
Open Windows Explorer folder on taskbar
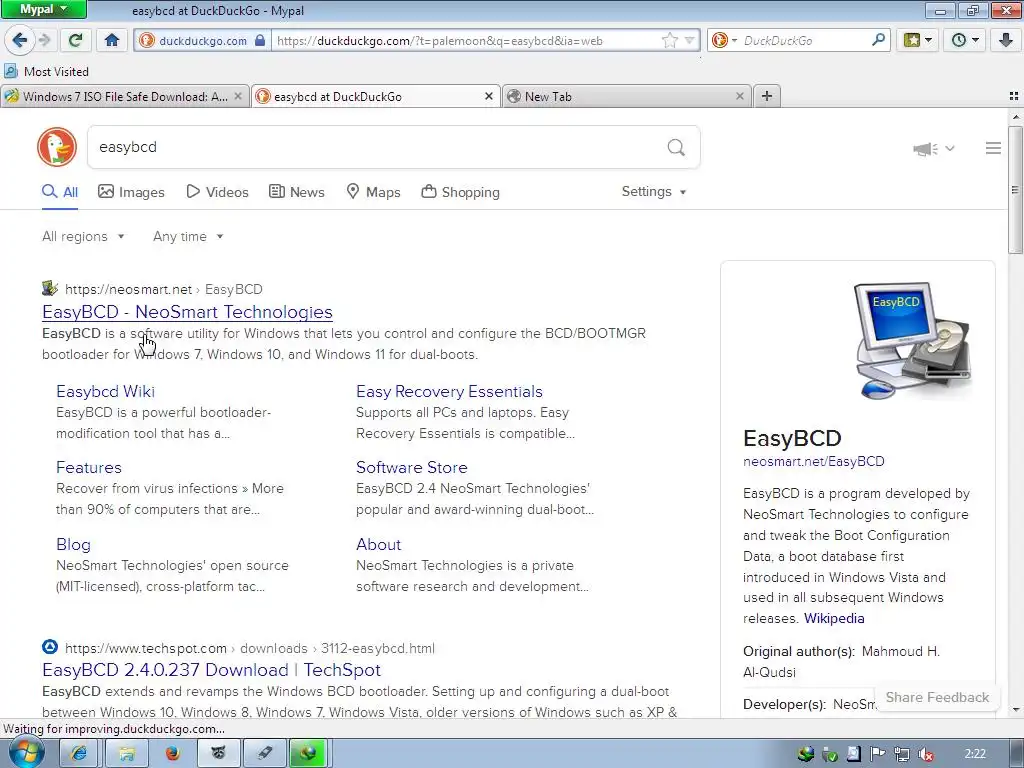tap(126, 754)
